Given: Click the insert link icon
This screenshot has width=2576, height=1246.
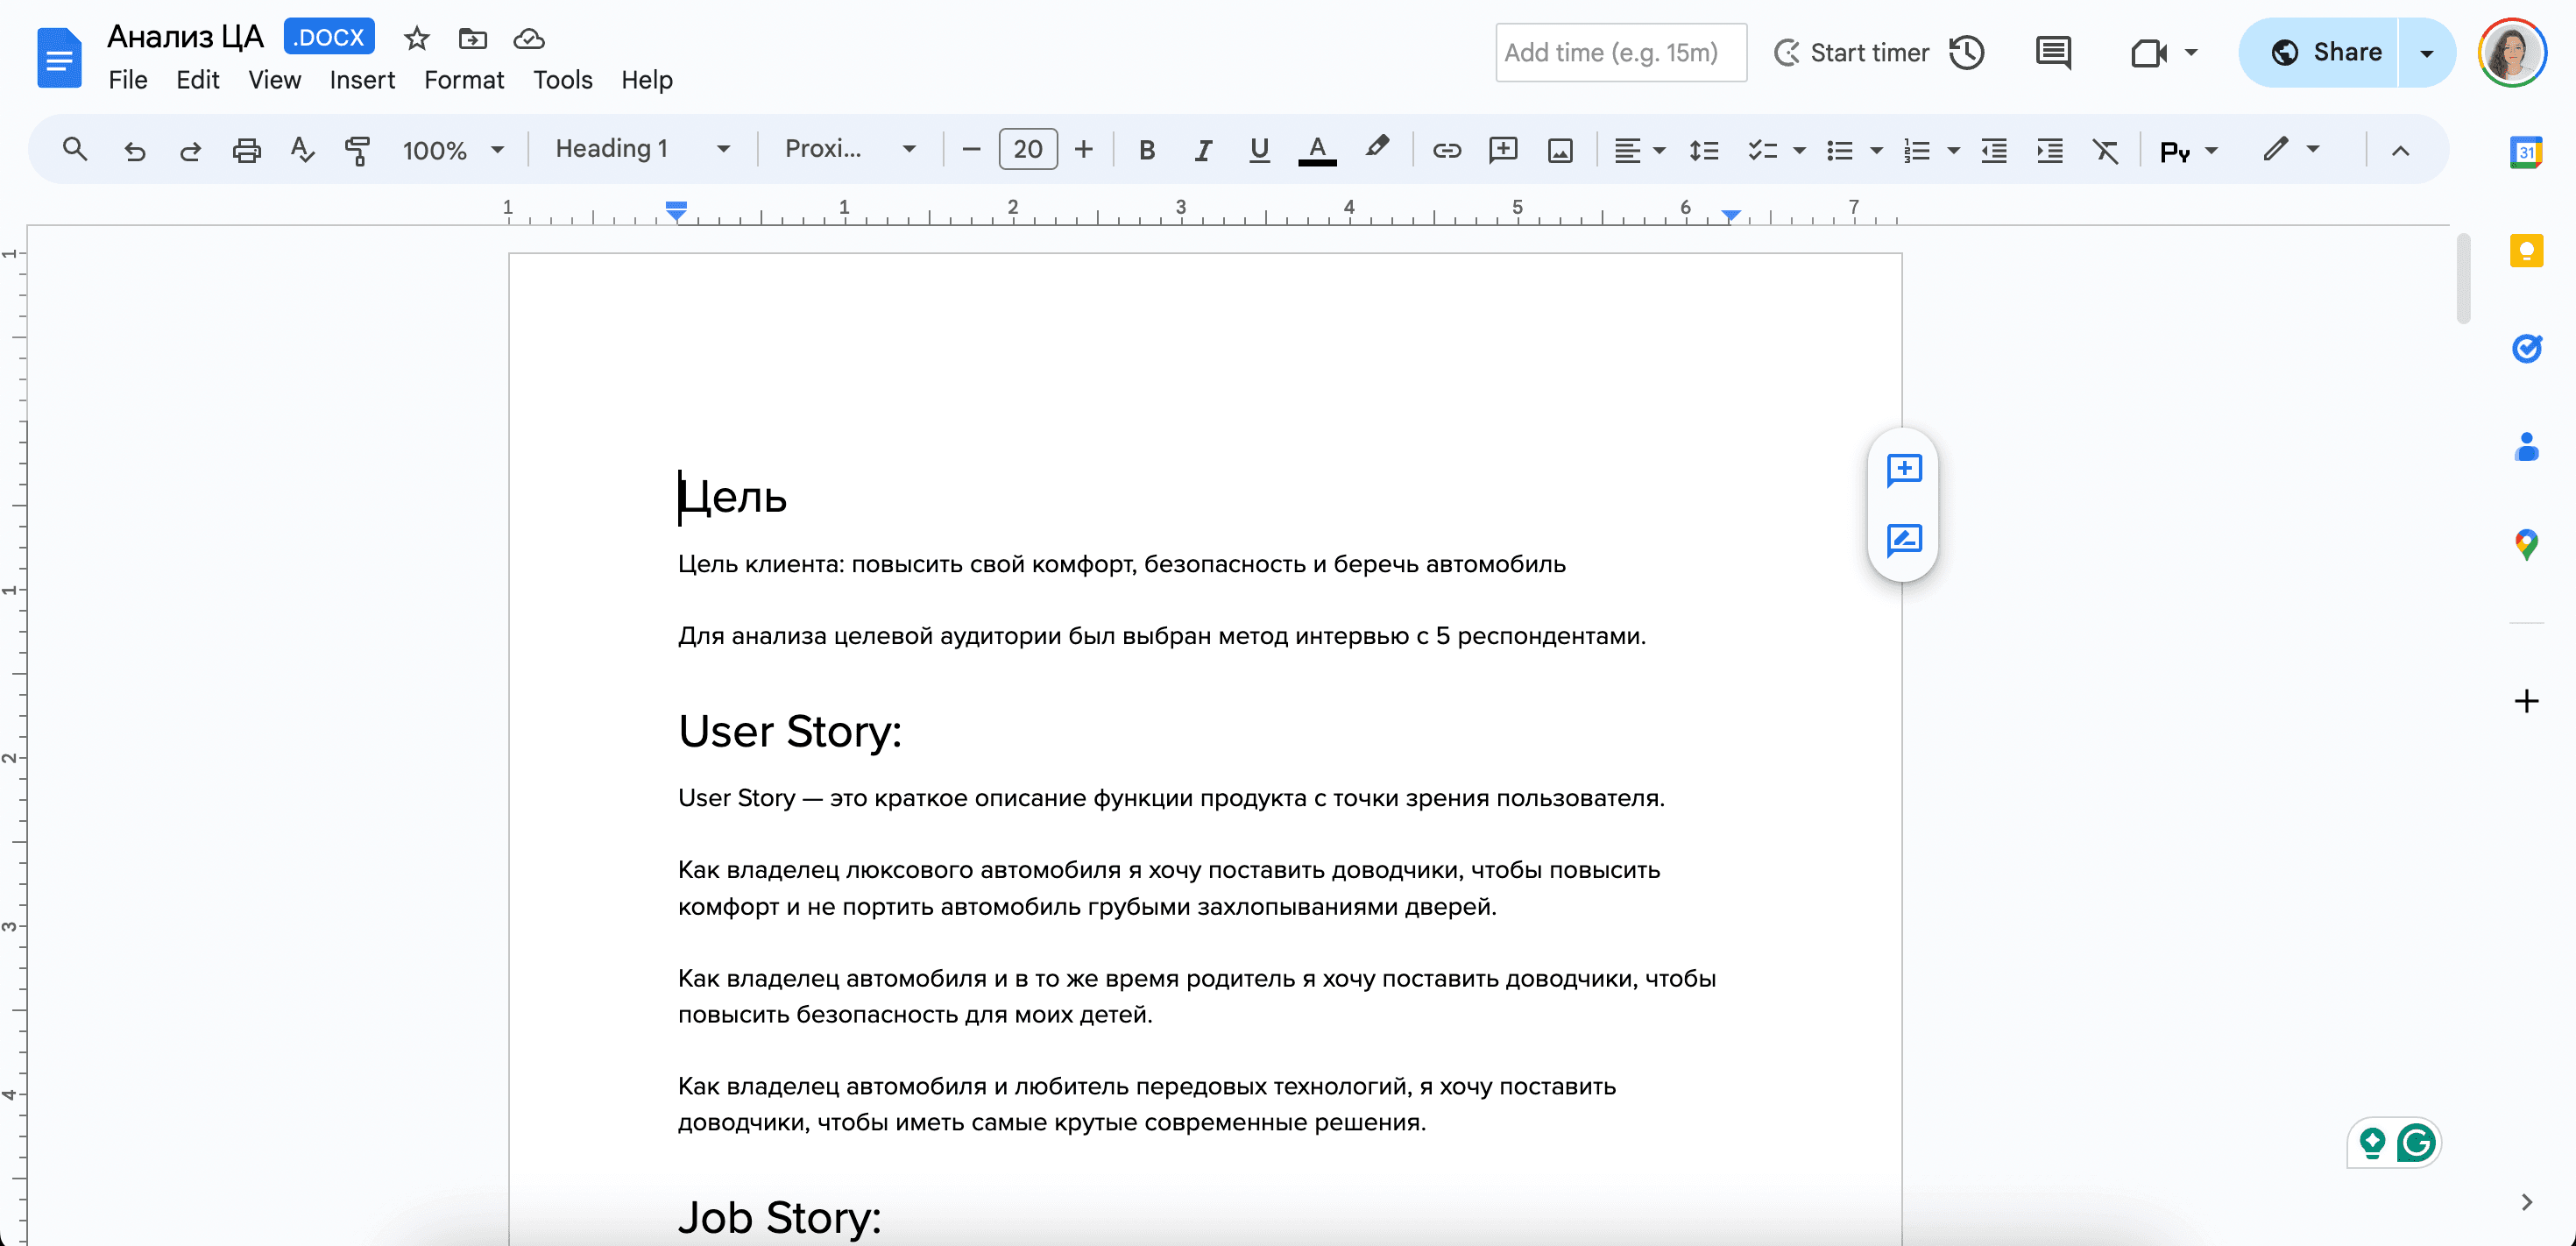Looking at the screenshot, I should pyautogui.click(x=1446, y=150).
